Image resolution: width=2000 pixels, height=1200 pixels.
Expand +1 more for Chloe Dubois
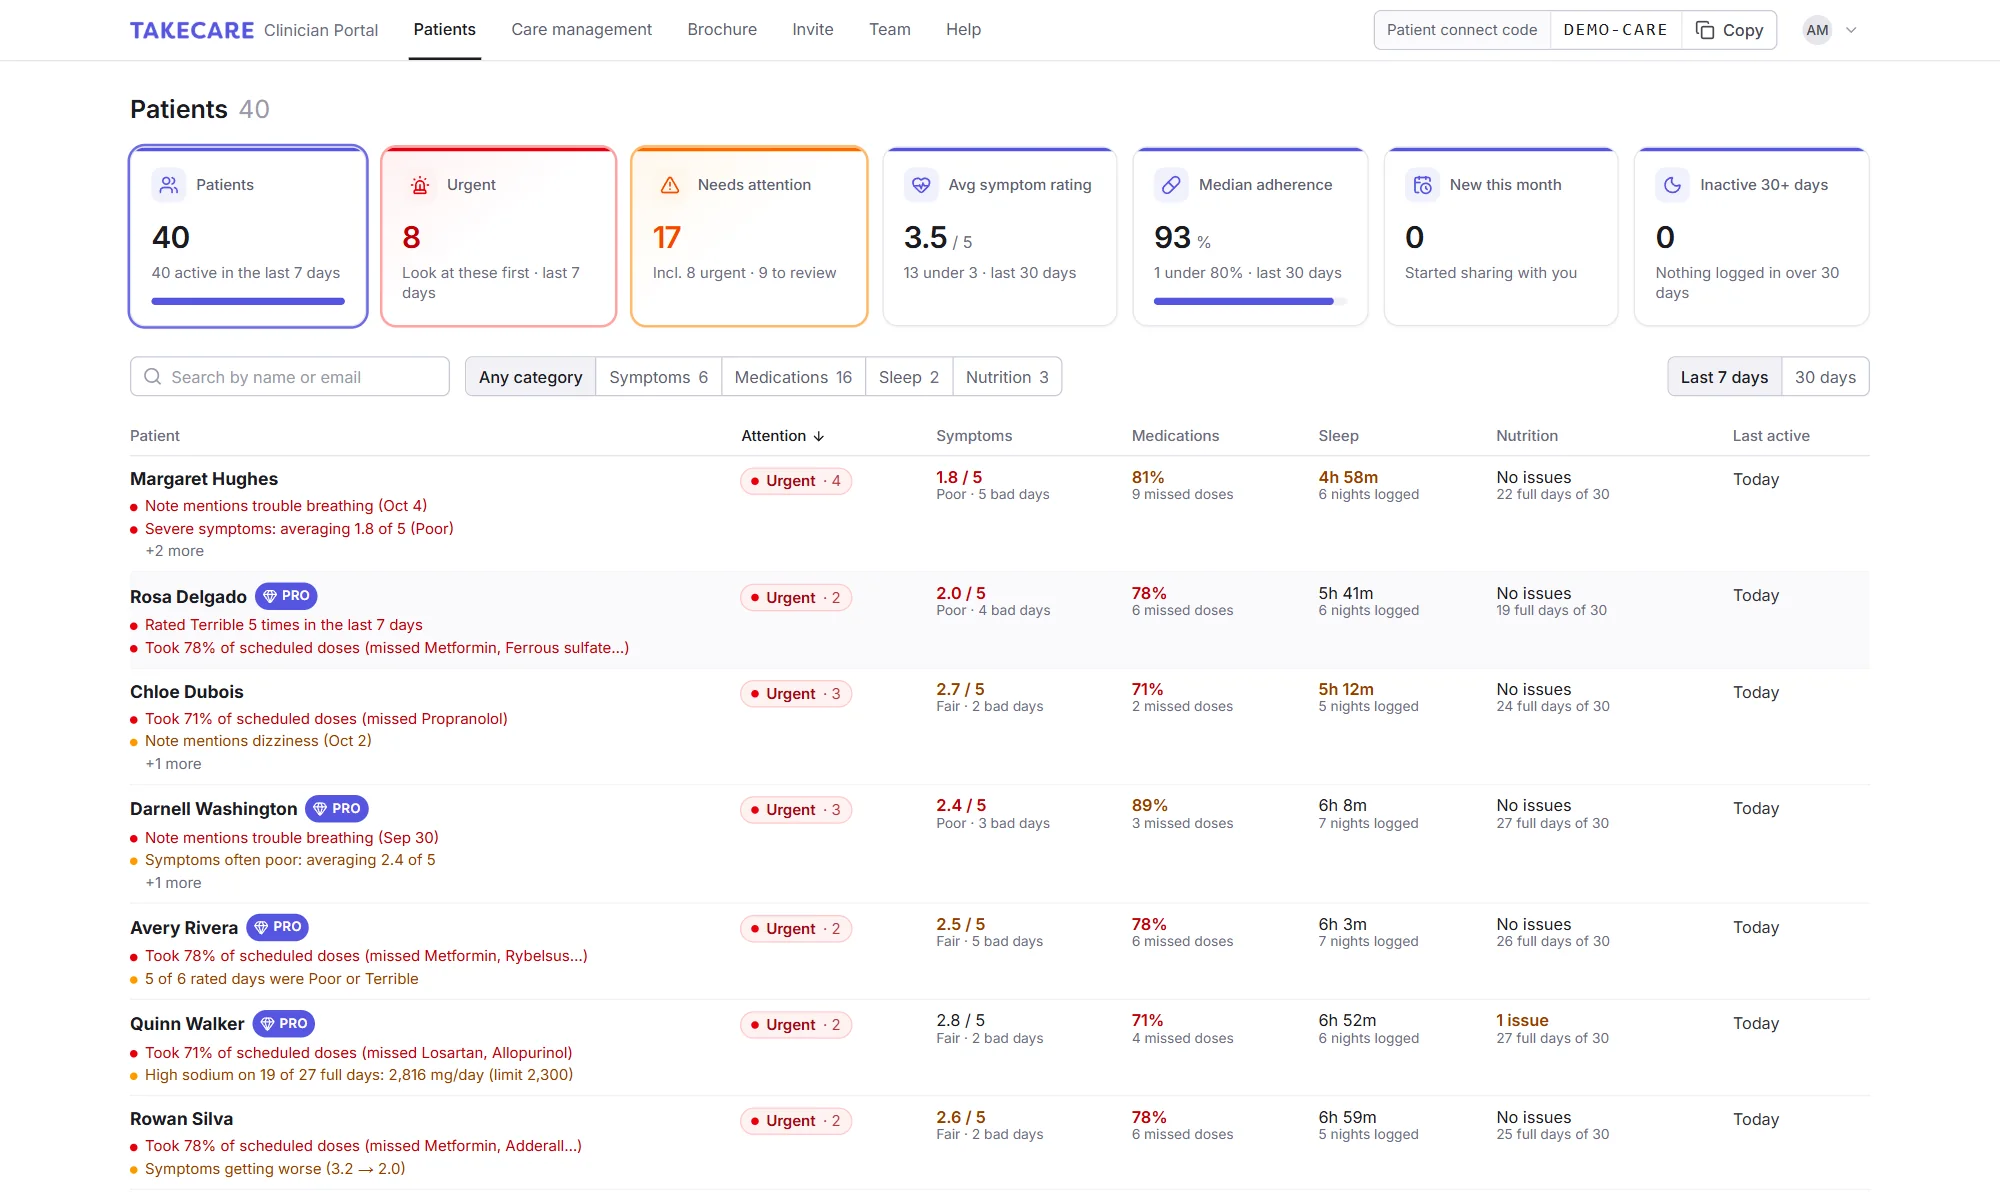pos(173,764)
